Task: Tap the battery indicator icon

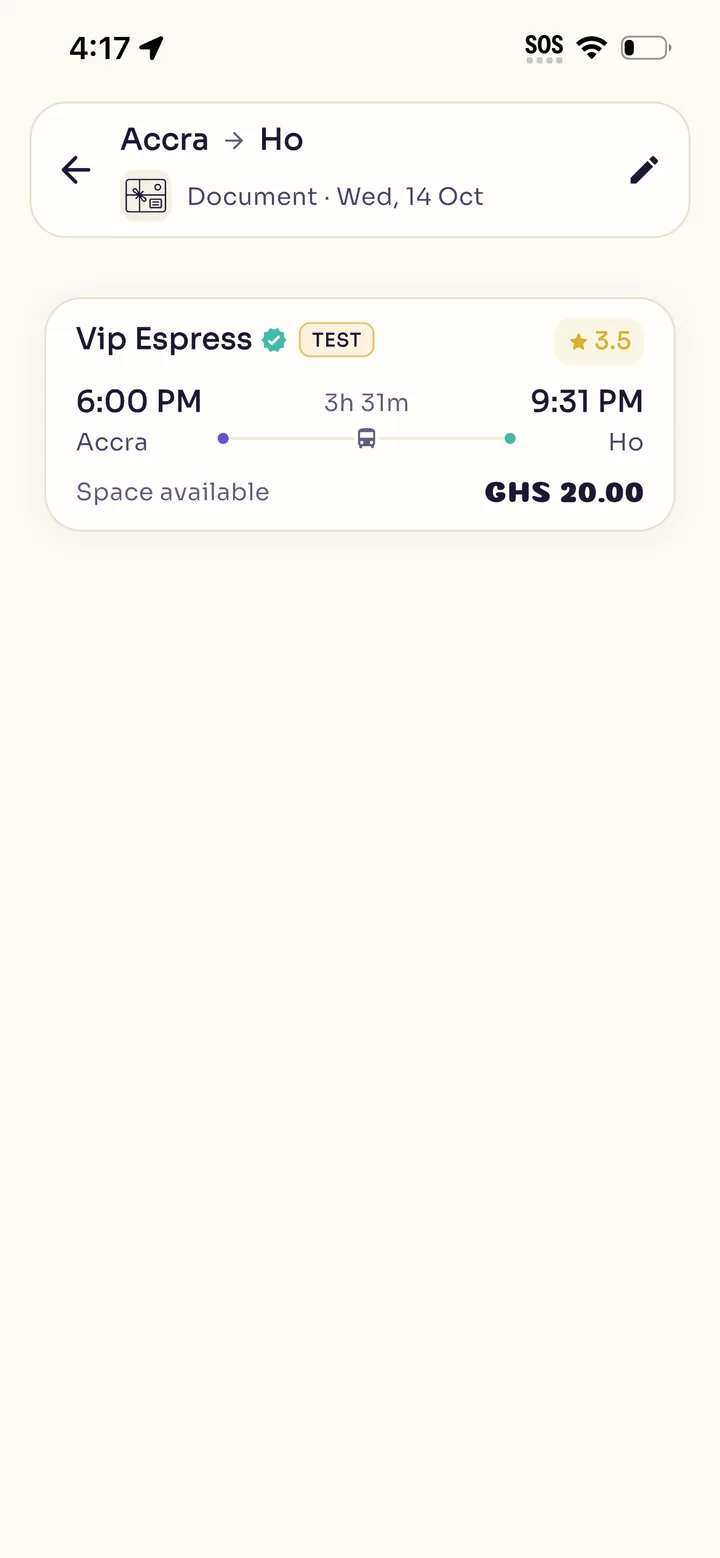Action: coord(646,47)
